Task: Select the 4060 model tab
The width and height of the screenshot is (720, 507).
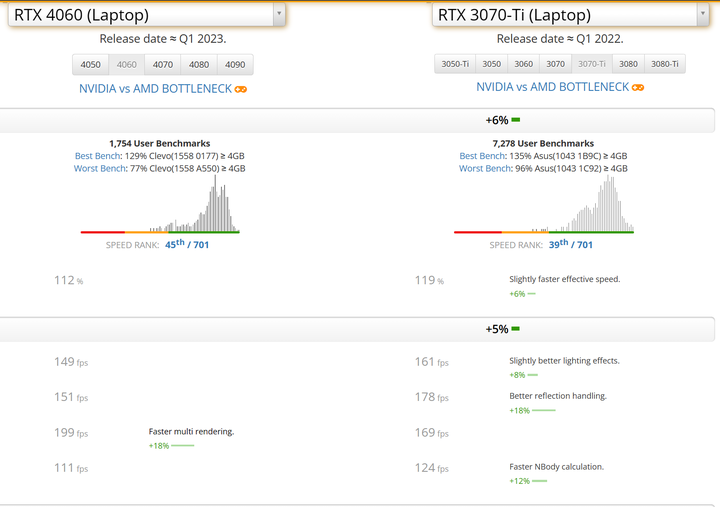Action: coord(127,65)
